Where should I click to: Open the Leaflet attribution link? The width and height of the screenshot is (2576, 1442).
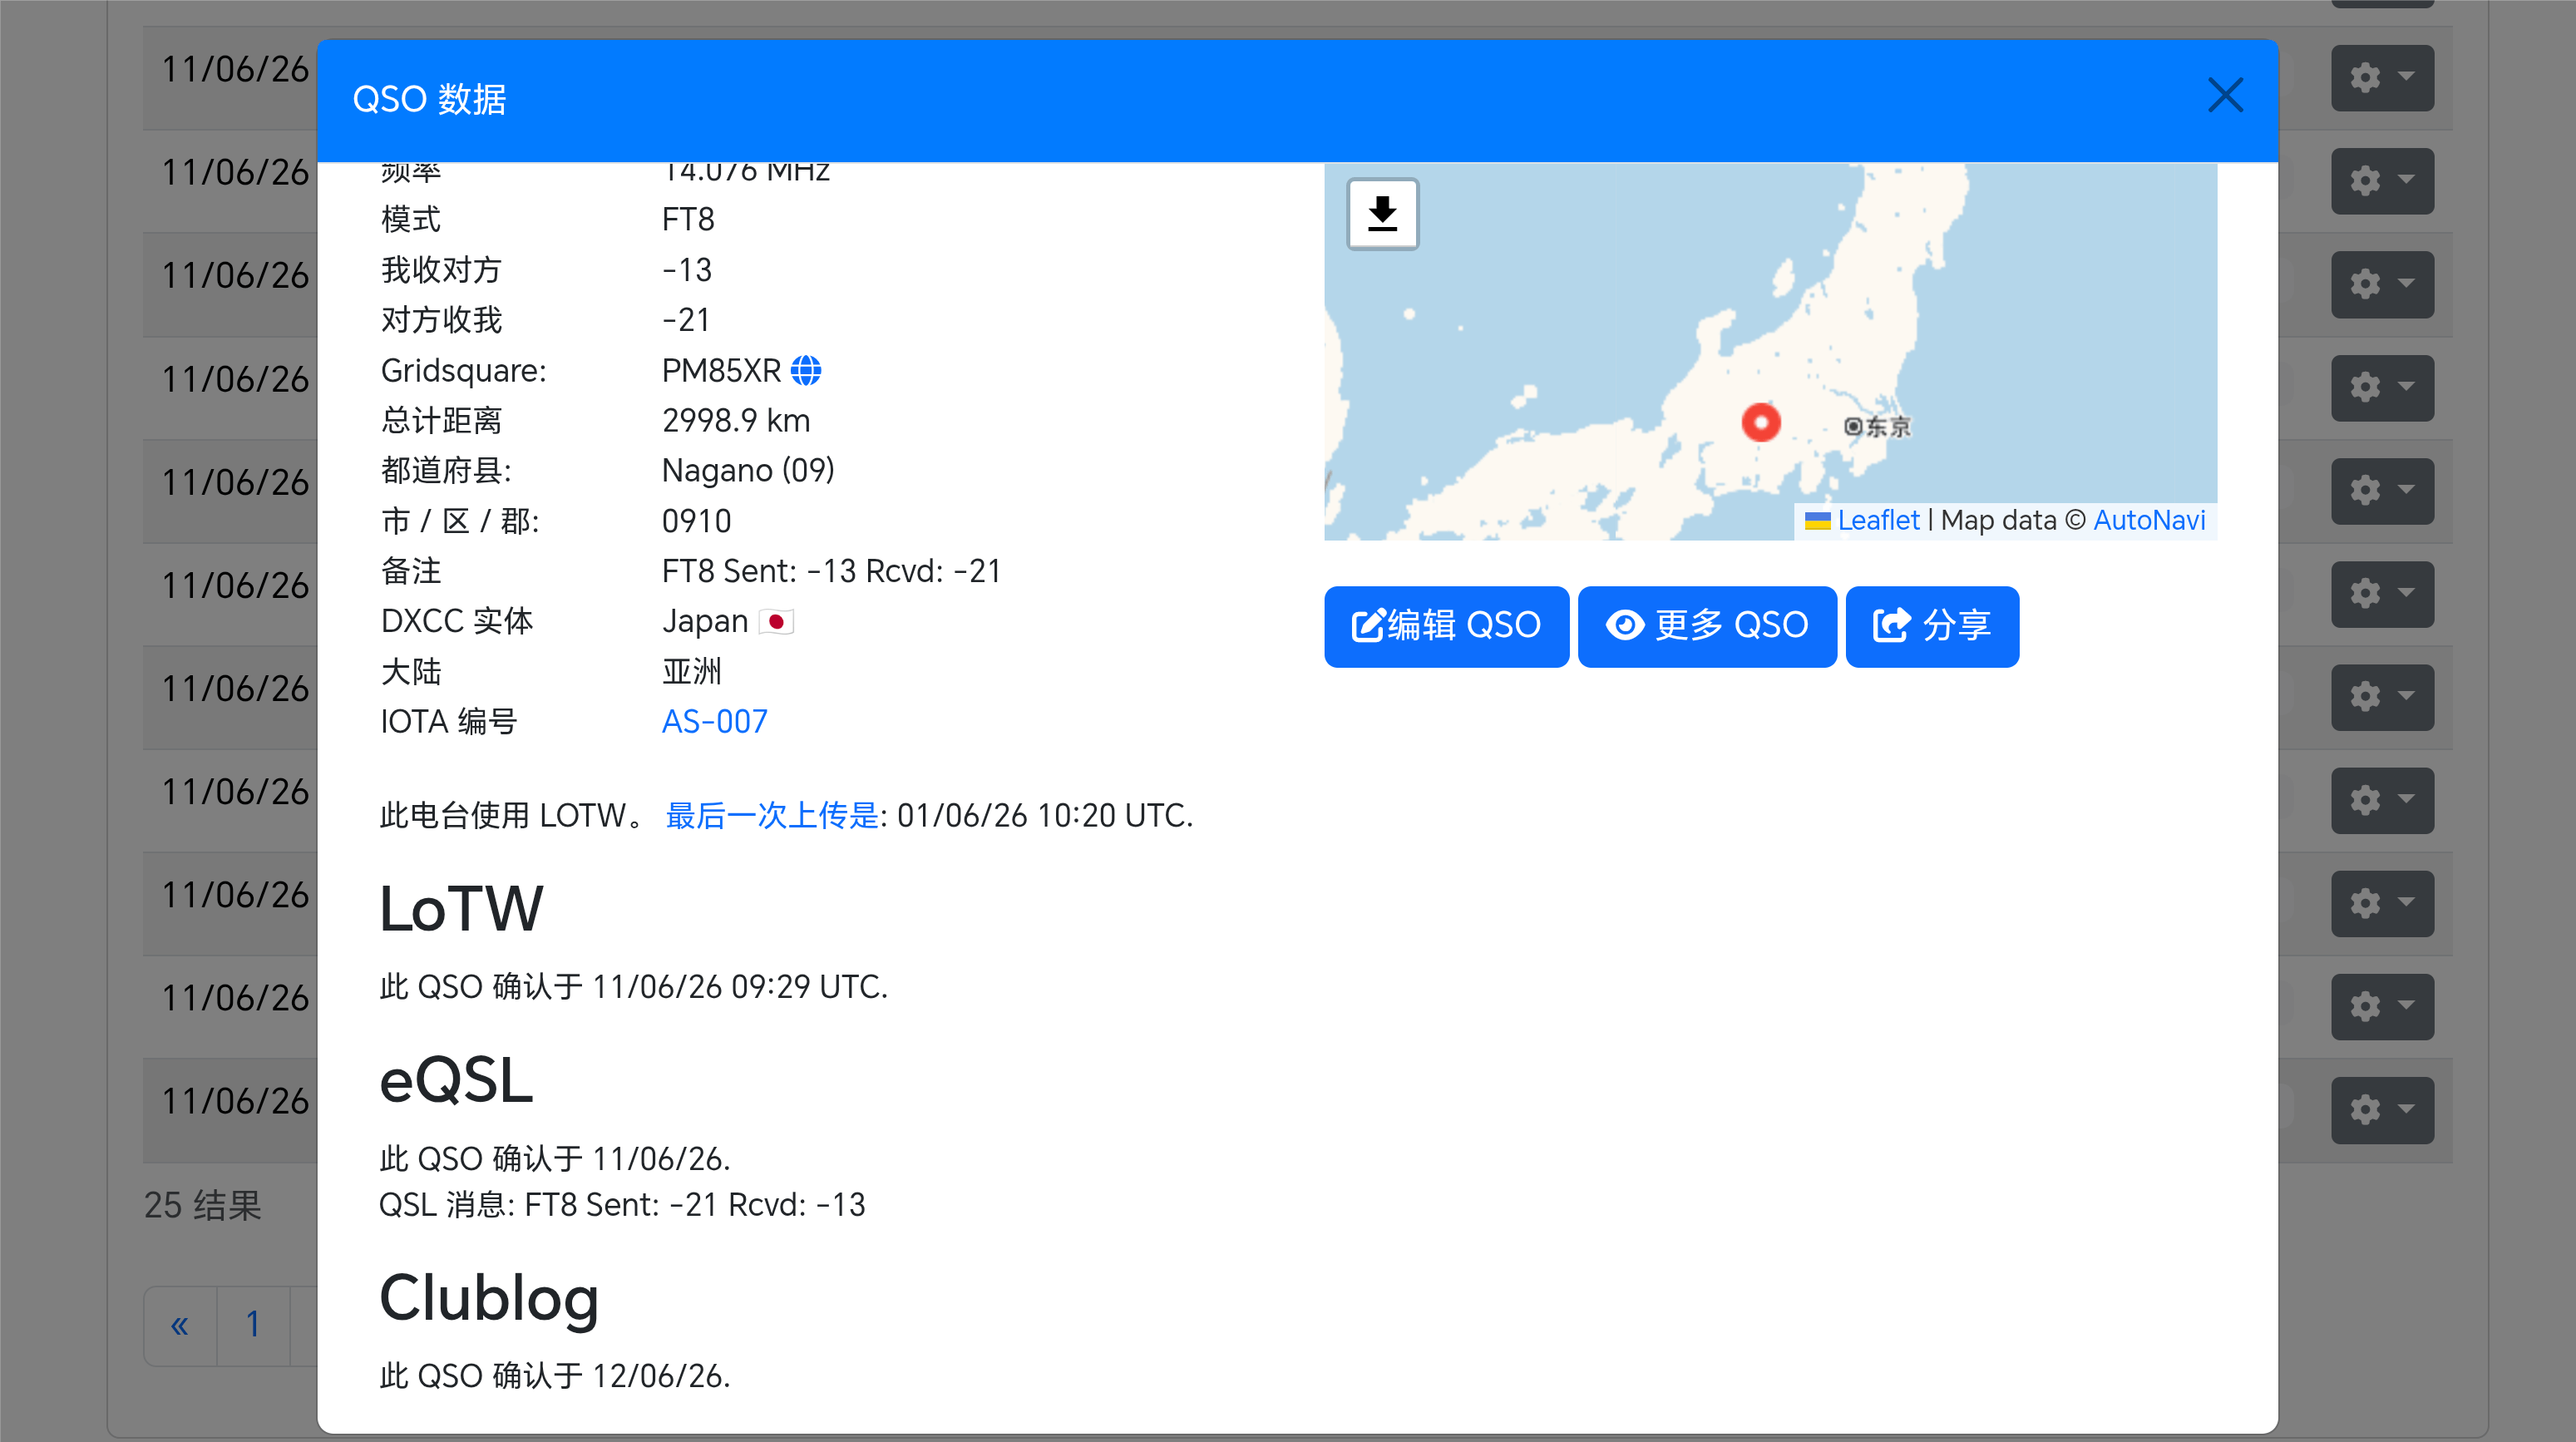(x=1878, y=520)
